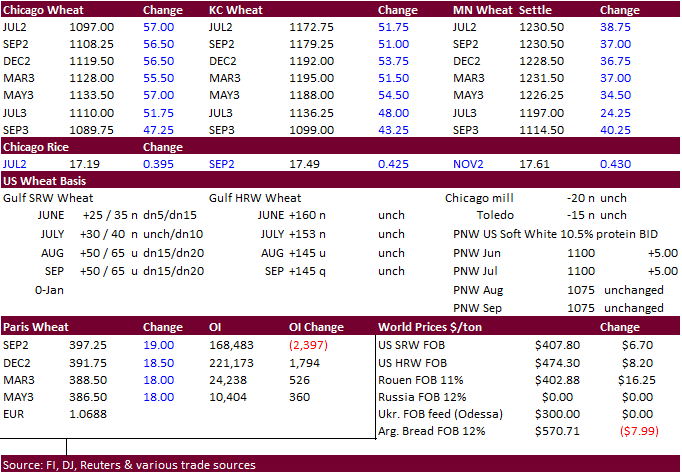Click the Gulf HRW Wheat label
Viewport: 682px width, 474px height.
pyautogui.click(x=255, y=198)
